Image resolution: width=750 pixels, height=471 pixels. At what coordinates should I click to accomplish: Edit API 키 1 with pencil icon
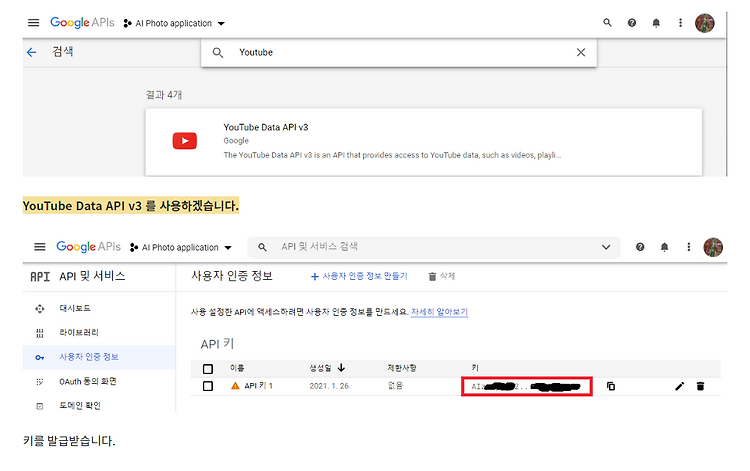point(679,386)
